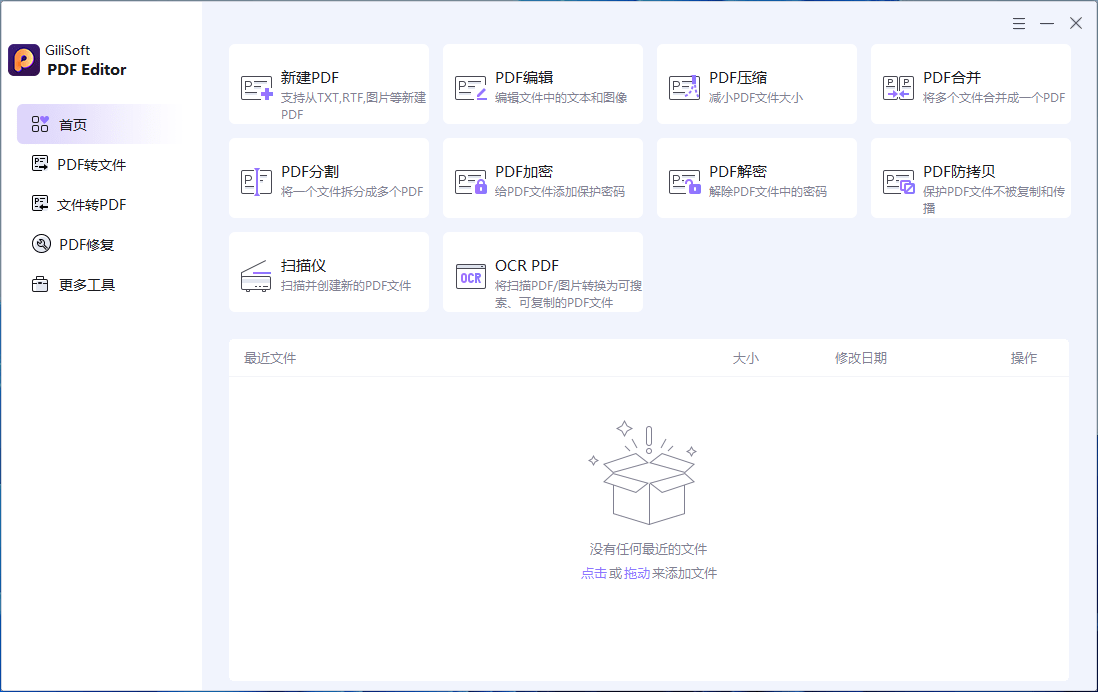Launch the 扫描仪 scanner tool
The image size is (1098, 692).
[x=329, y=271]
